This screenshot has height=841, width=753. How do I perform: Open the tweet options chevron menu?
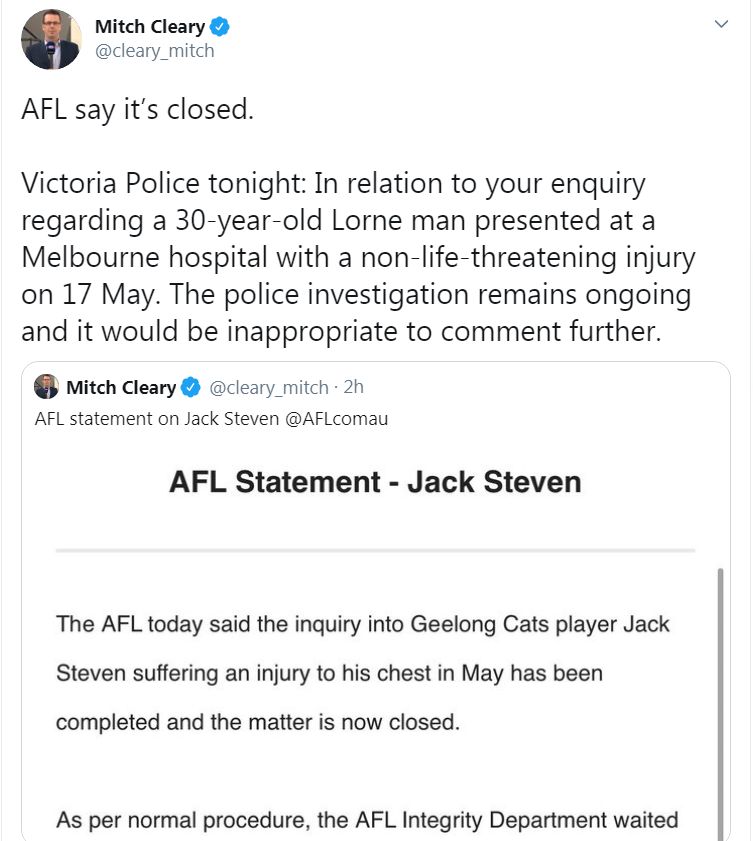click(721, 24)
